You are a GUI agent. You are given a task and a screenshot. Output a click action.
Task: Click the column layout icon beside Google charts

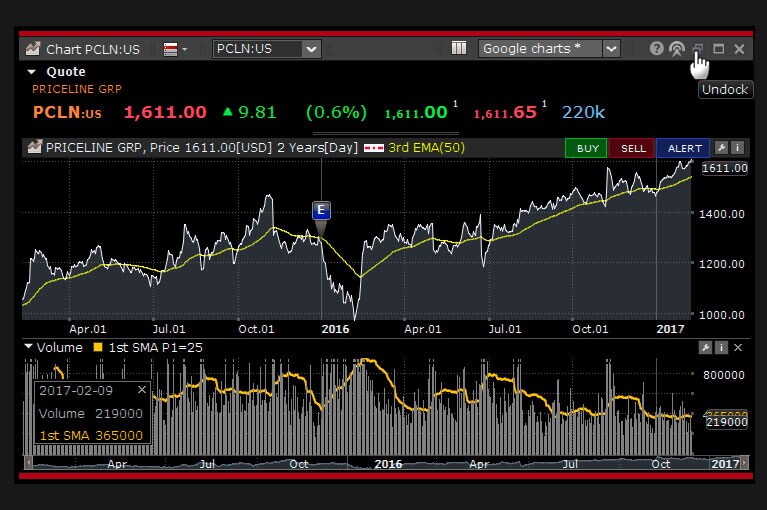click(x=459, y=48)
